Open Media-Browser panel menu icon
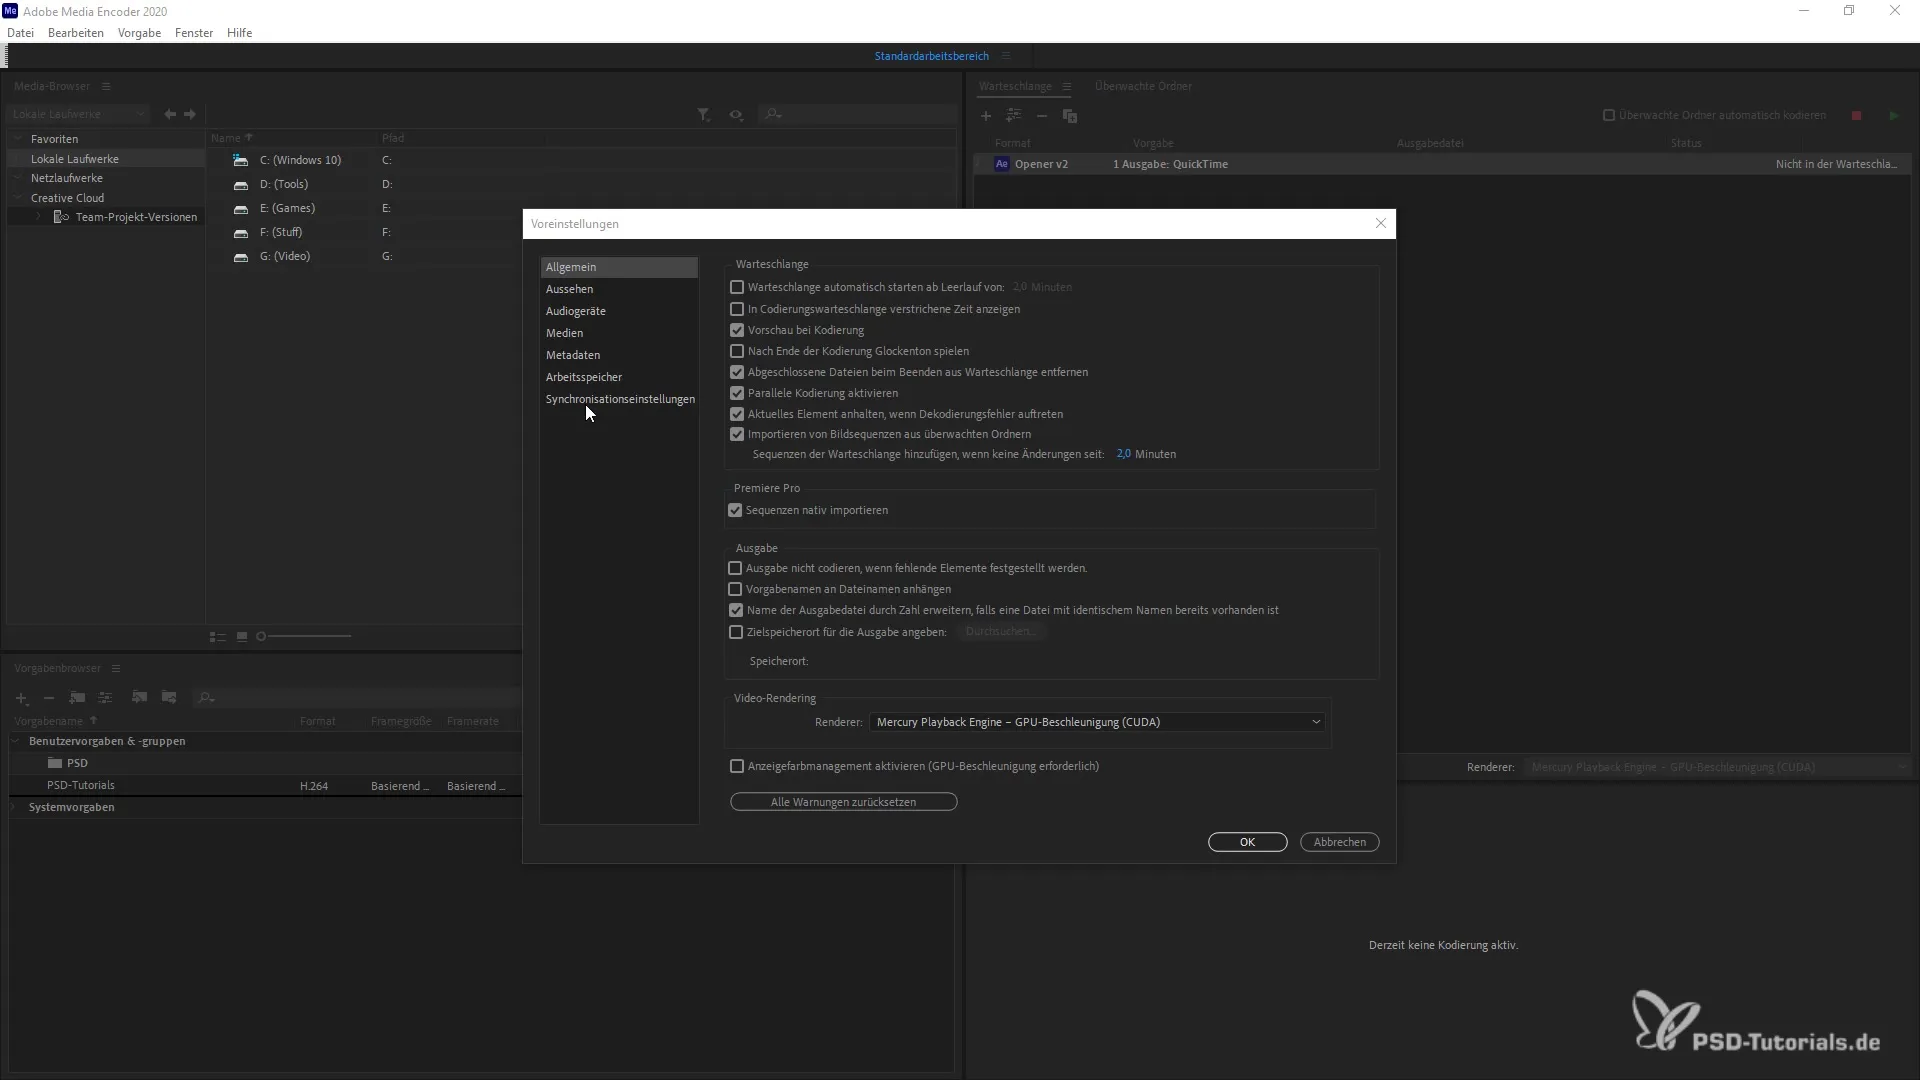 (x=106, y=86)
